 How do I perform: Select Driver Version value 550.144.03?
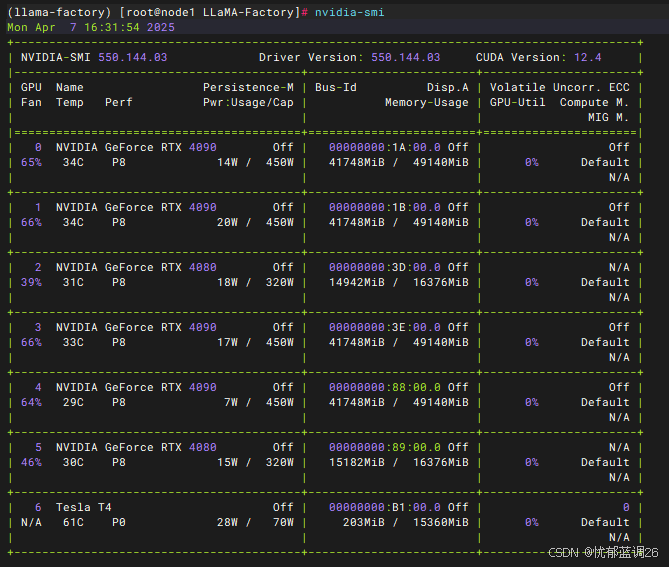point(405,57)
